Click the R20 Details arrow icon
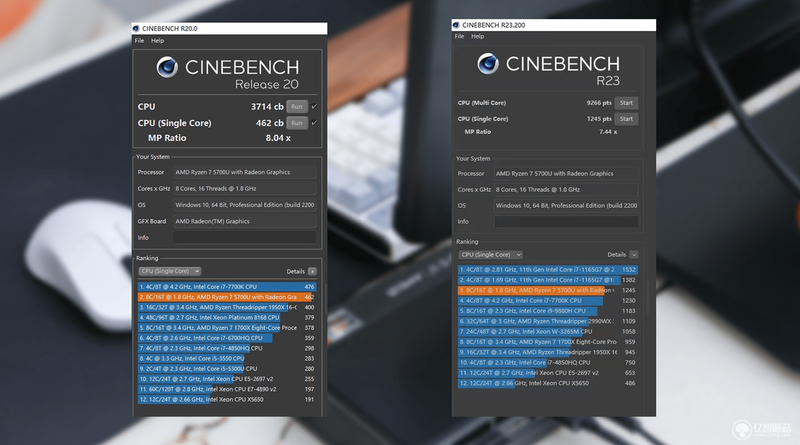Viewport: 800px width, 445px height. [312, 271]
